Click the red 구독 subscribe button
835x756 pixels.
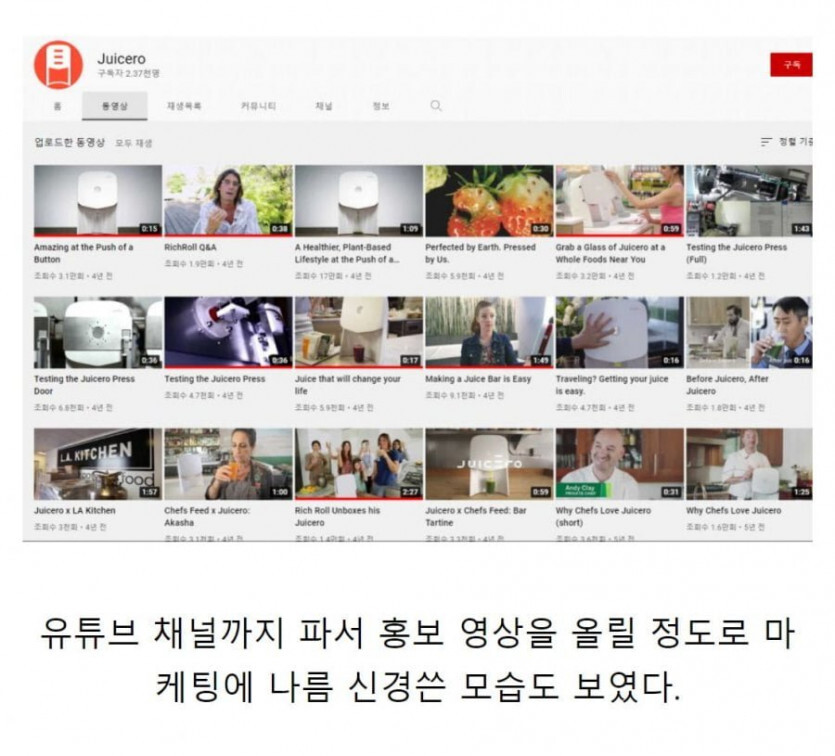[x=791, y=64]
